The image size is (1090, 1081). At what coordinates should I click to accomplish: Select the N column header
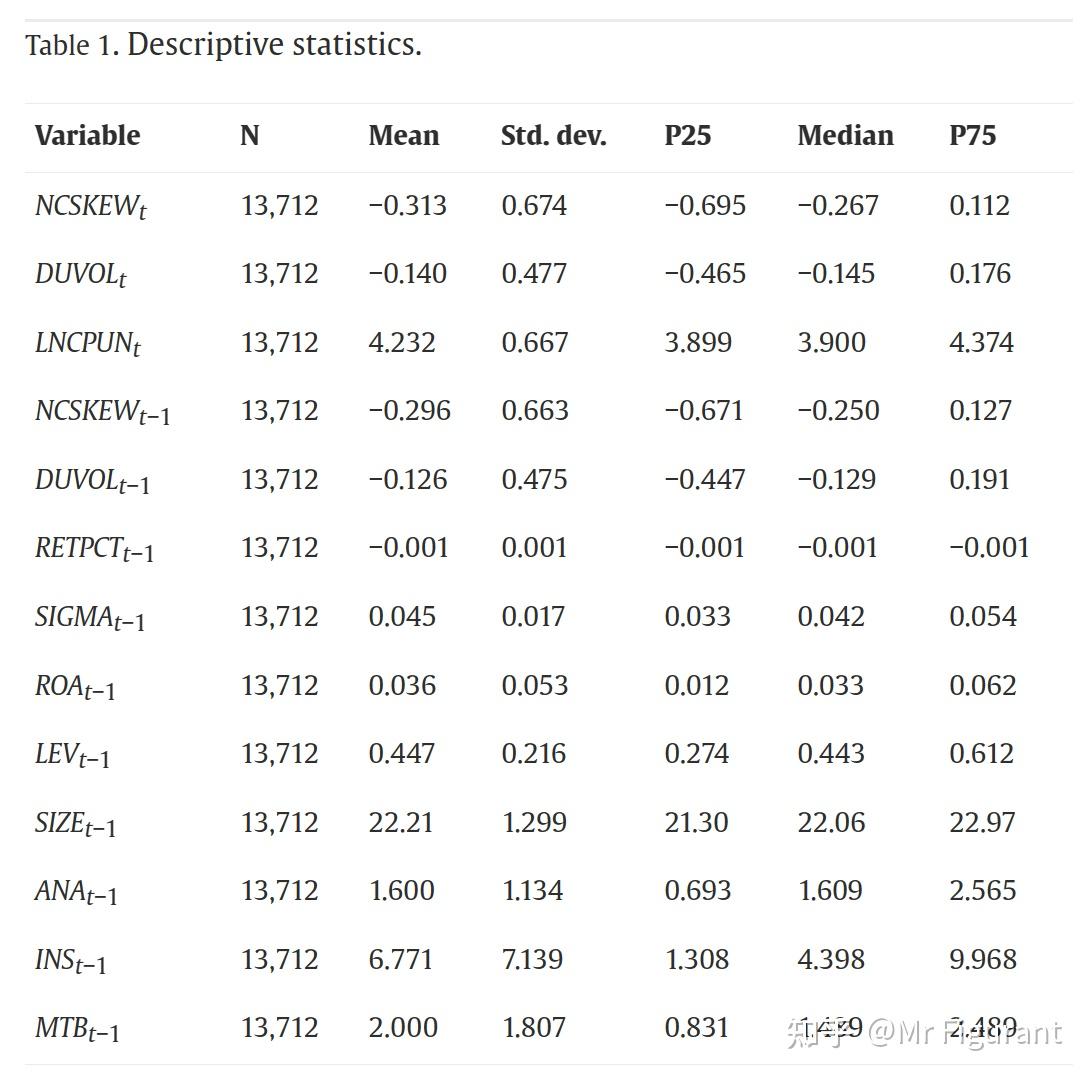point(249,136)
